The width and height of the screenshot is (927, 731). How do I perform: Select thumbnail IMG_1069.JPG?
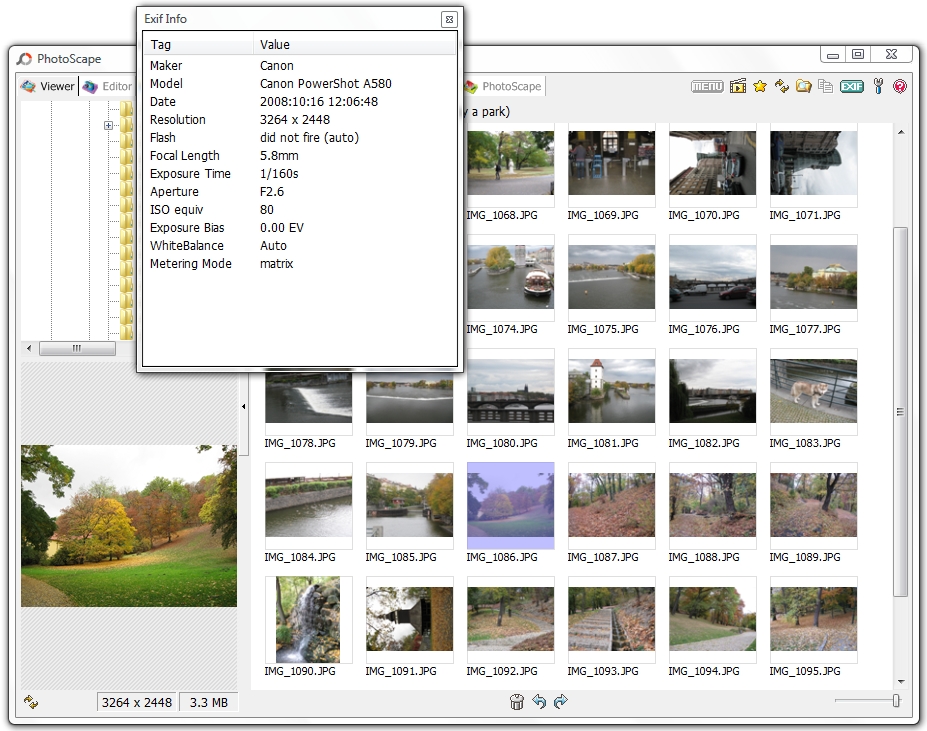611,163
